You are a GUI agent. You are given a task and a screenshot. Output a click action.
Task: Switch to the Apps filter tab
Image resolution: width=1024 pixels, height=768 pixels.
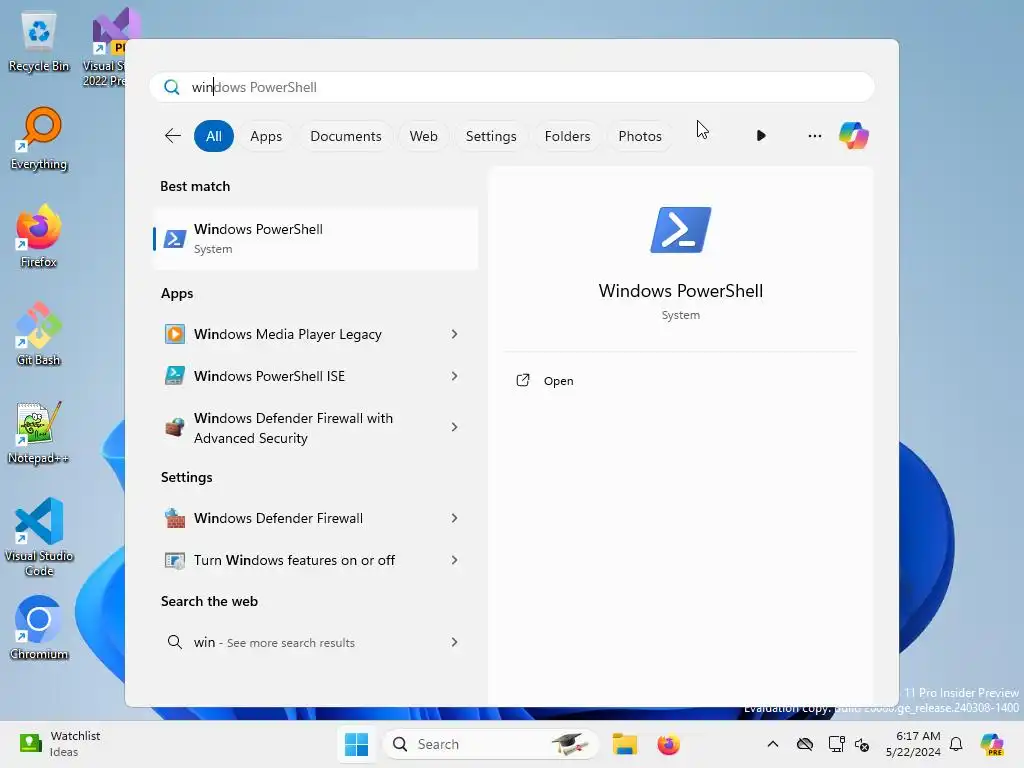(x=266, y=136)
